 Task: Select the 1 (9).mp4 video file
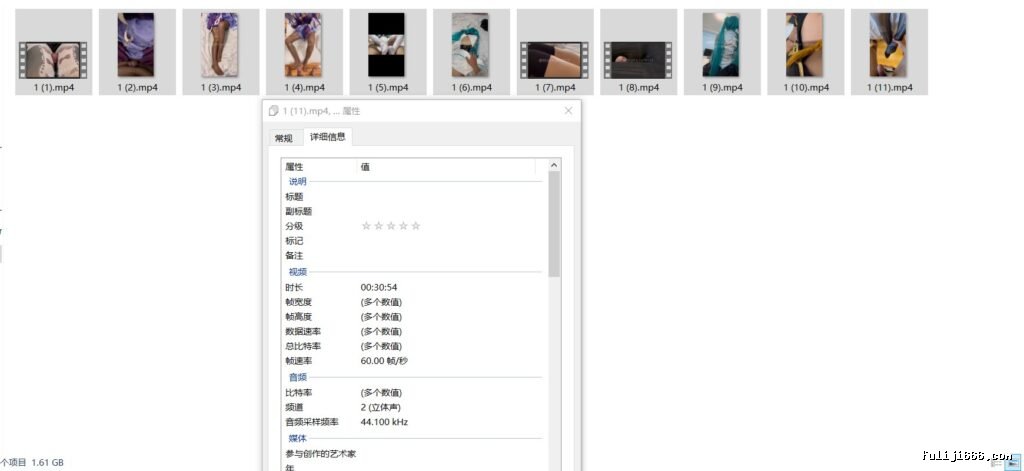(x=722, y=52)
